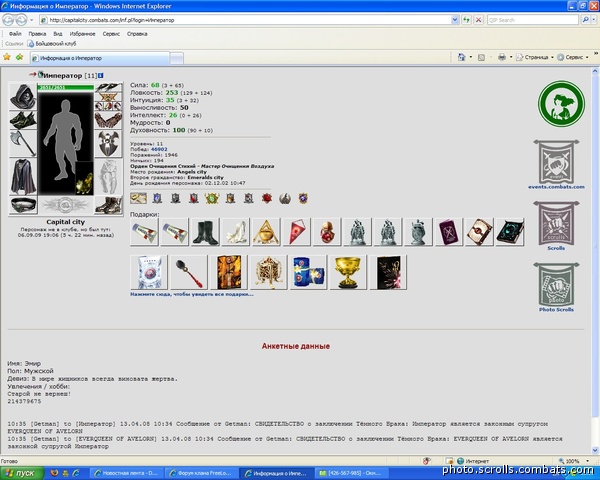Open the Сервис menu in menu bar

click(x=111, y=34)
